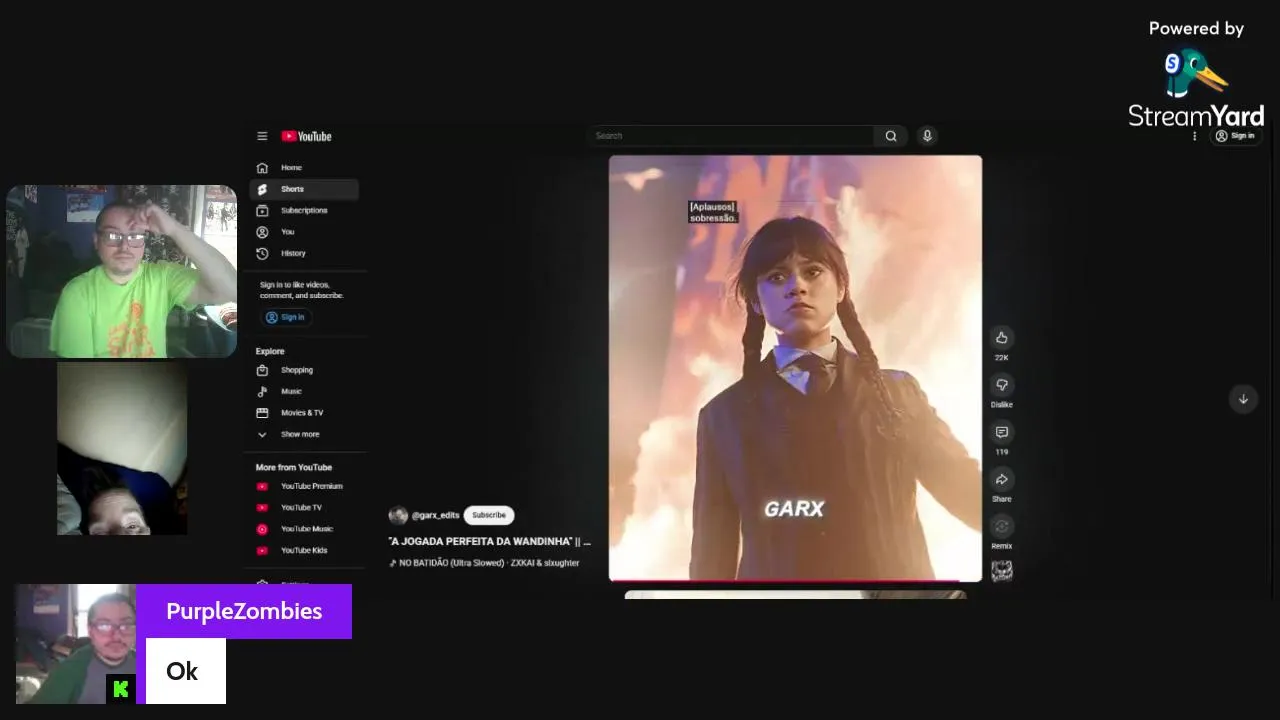Open Music under Explore

pyautogui.click(x=304, y=392)
